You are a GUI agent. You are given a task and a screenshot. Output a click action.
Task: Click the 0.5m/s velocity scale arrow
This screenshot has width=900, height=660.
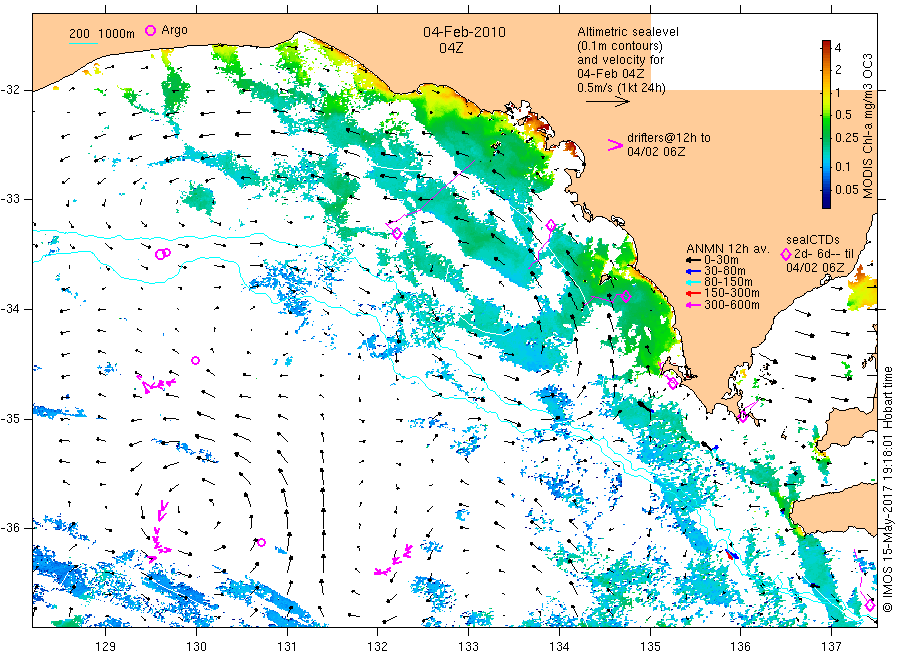[x=608, y=102]
